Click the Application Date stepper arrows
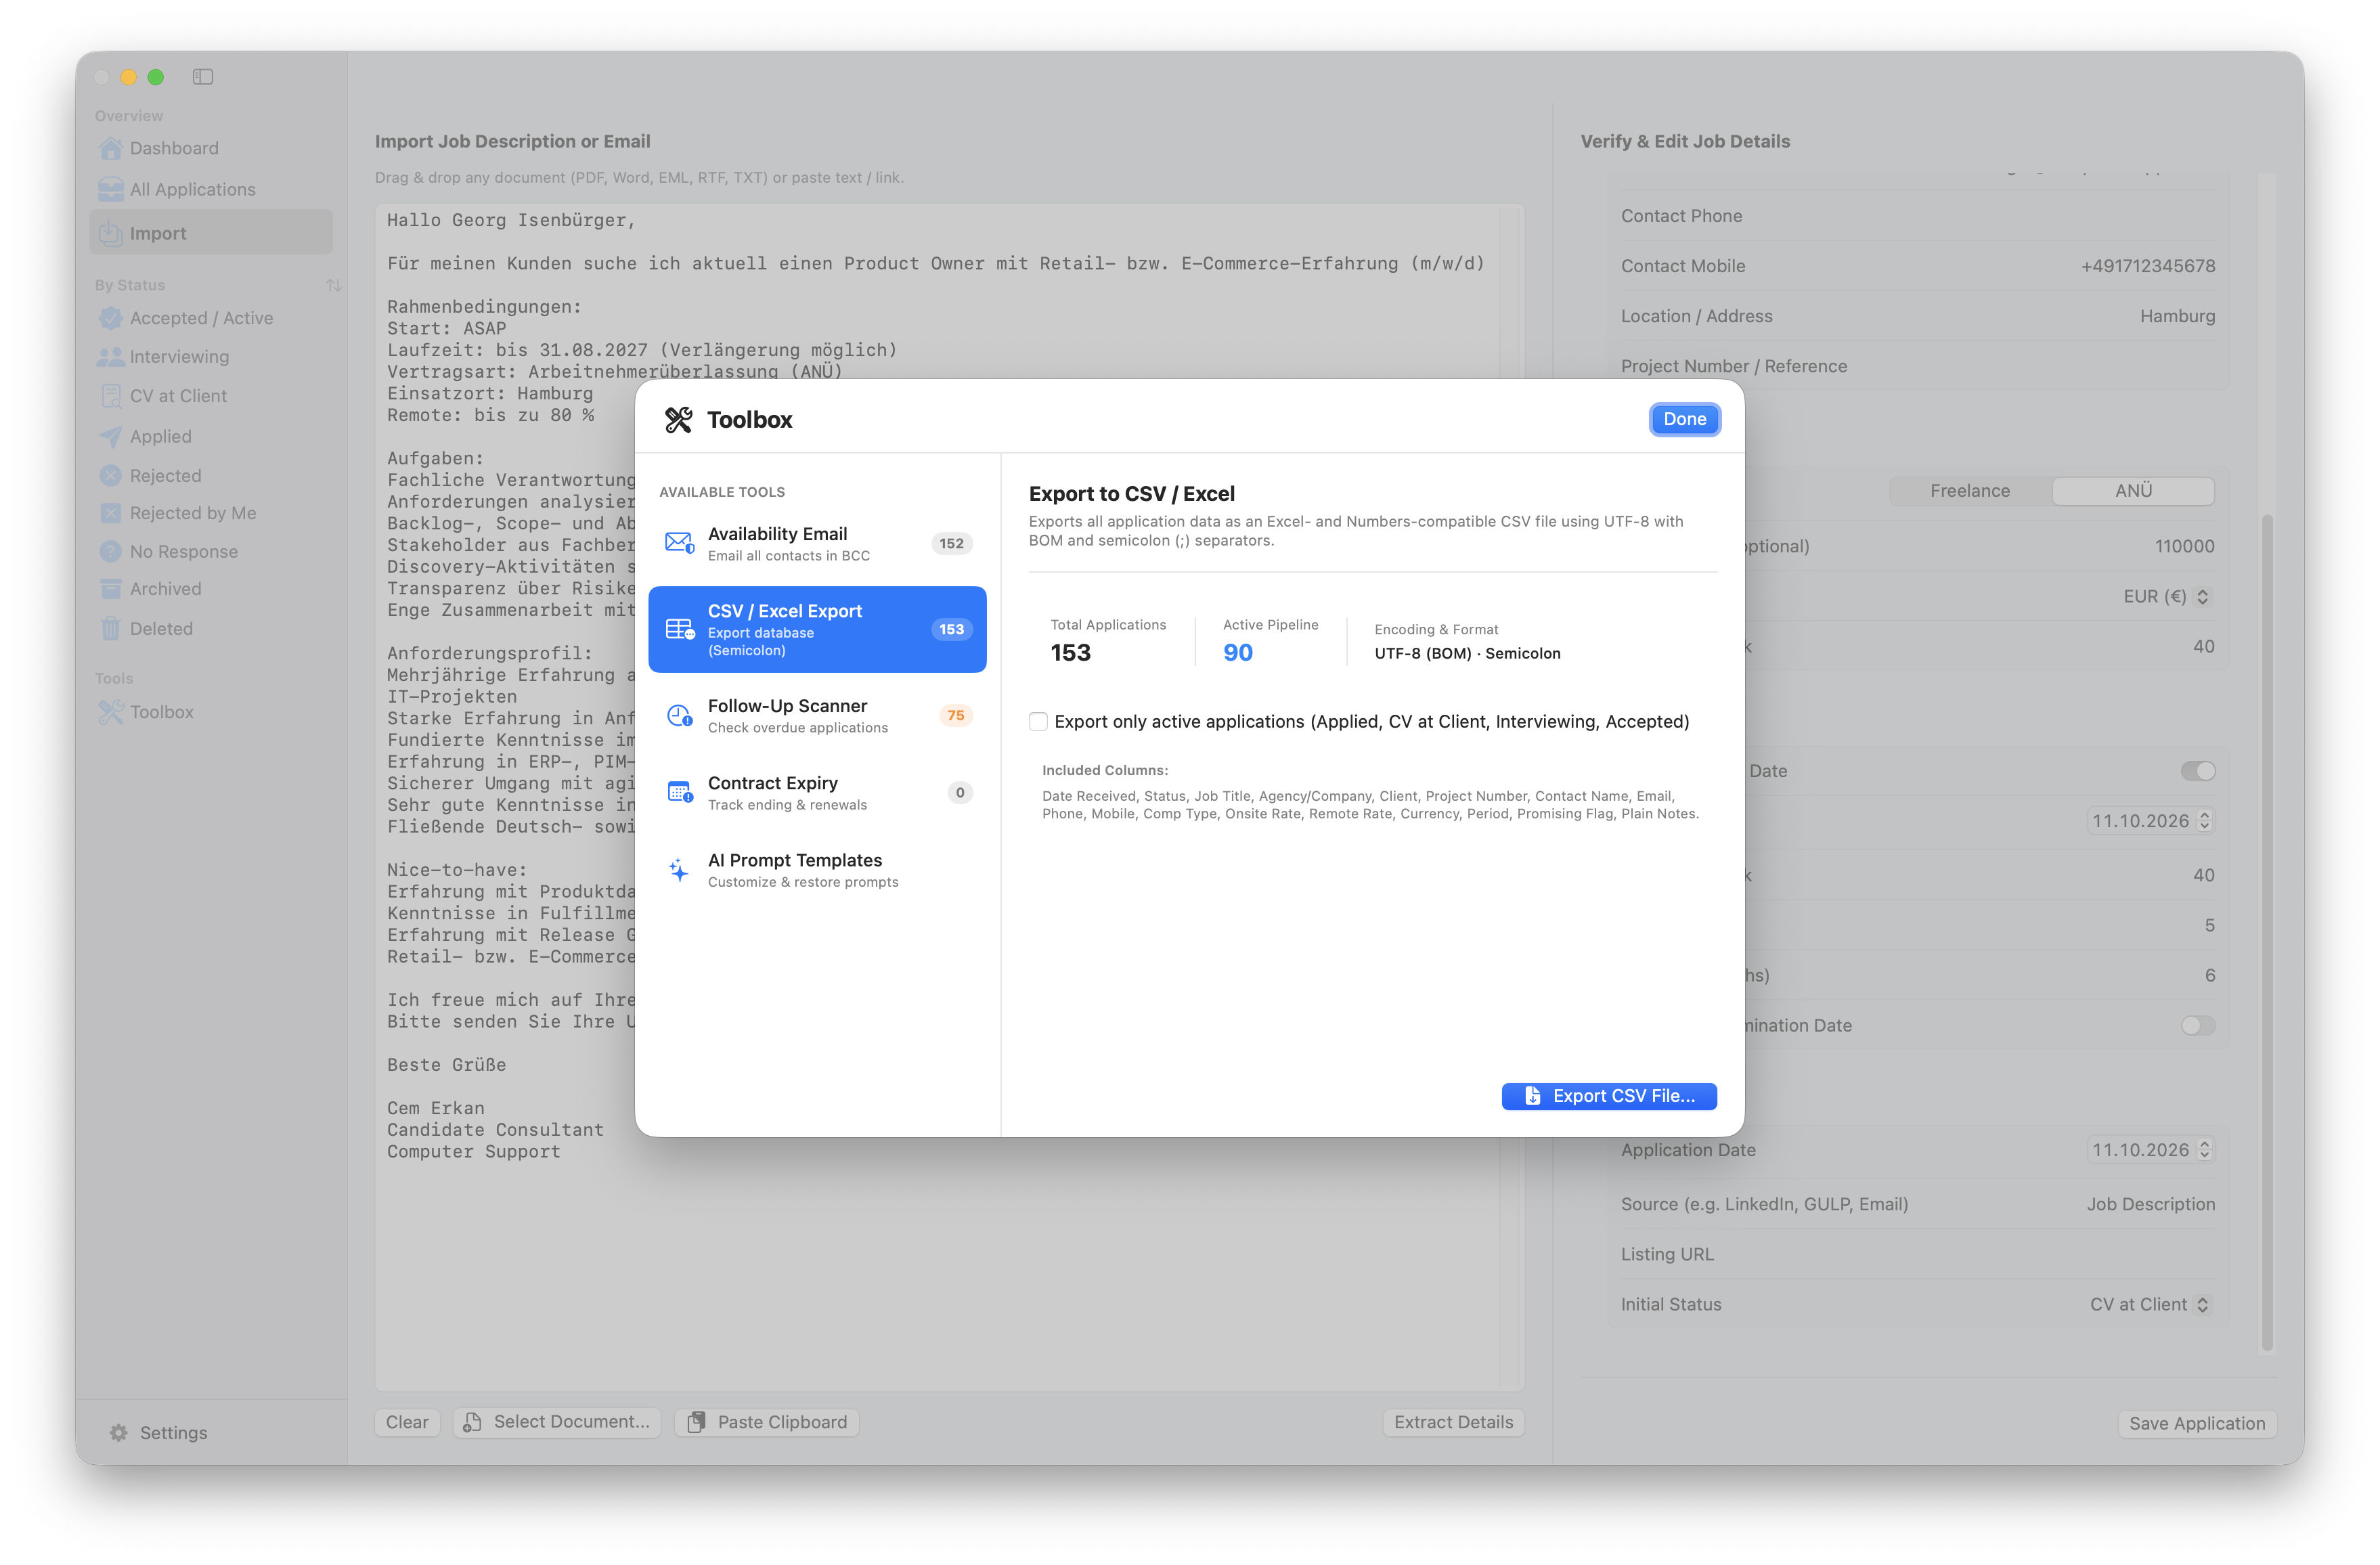This screenshot has height=1565, width=2380. click(2204, 1150)
